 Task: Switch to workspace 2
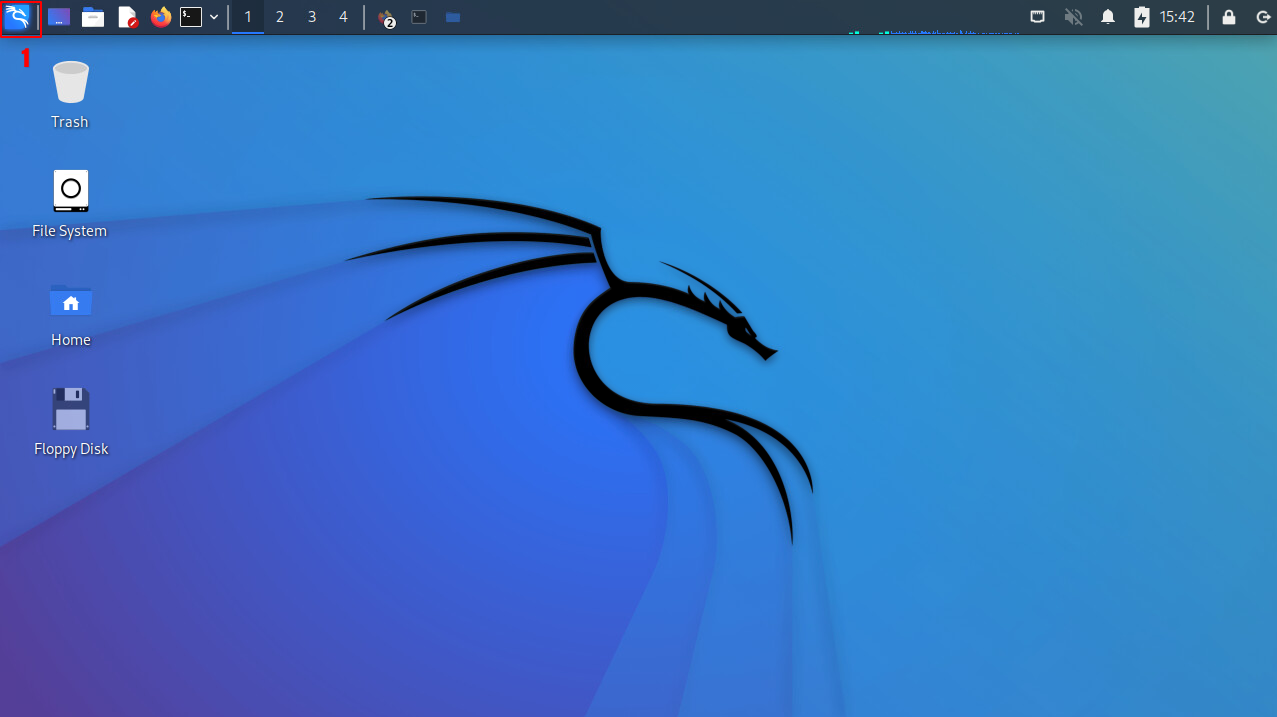280,17
